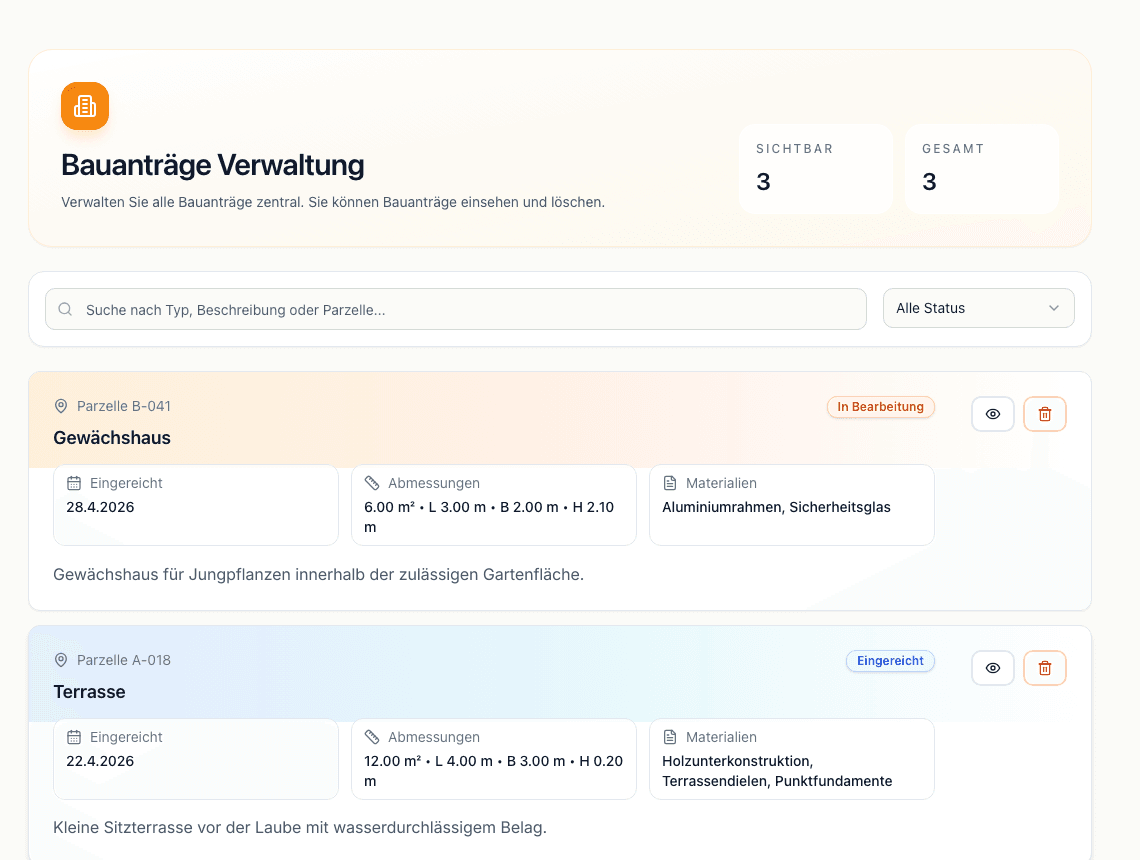1140x860 pixels.
Task: View details of the Gewächshaus application
Action: tap(992, 414)
